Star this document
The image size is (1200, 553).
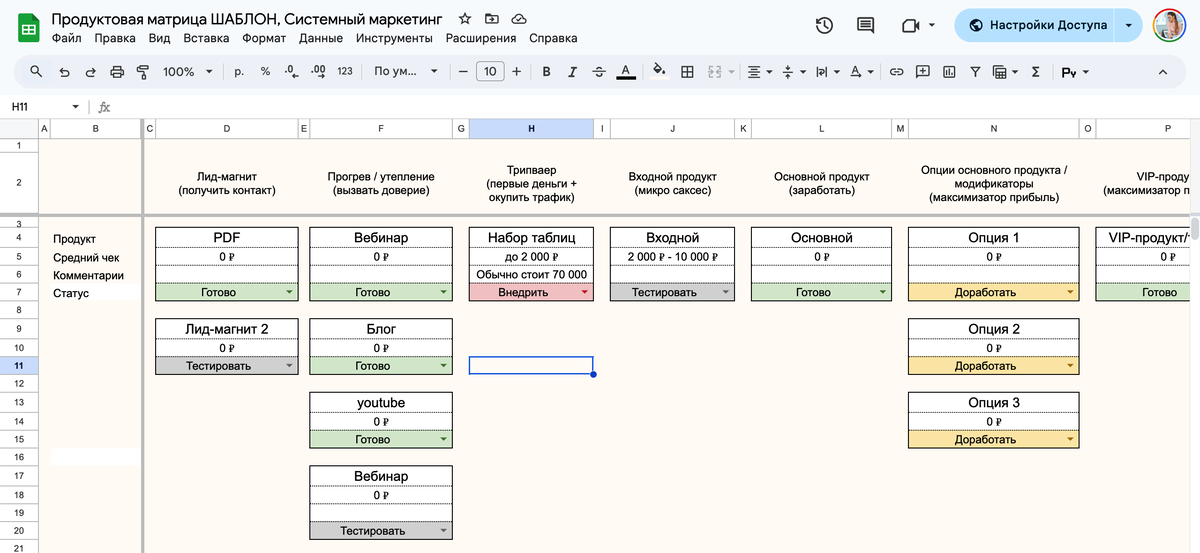(x=465, y=19)
